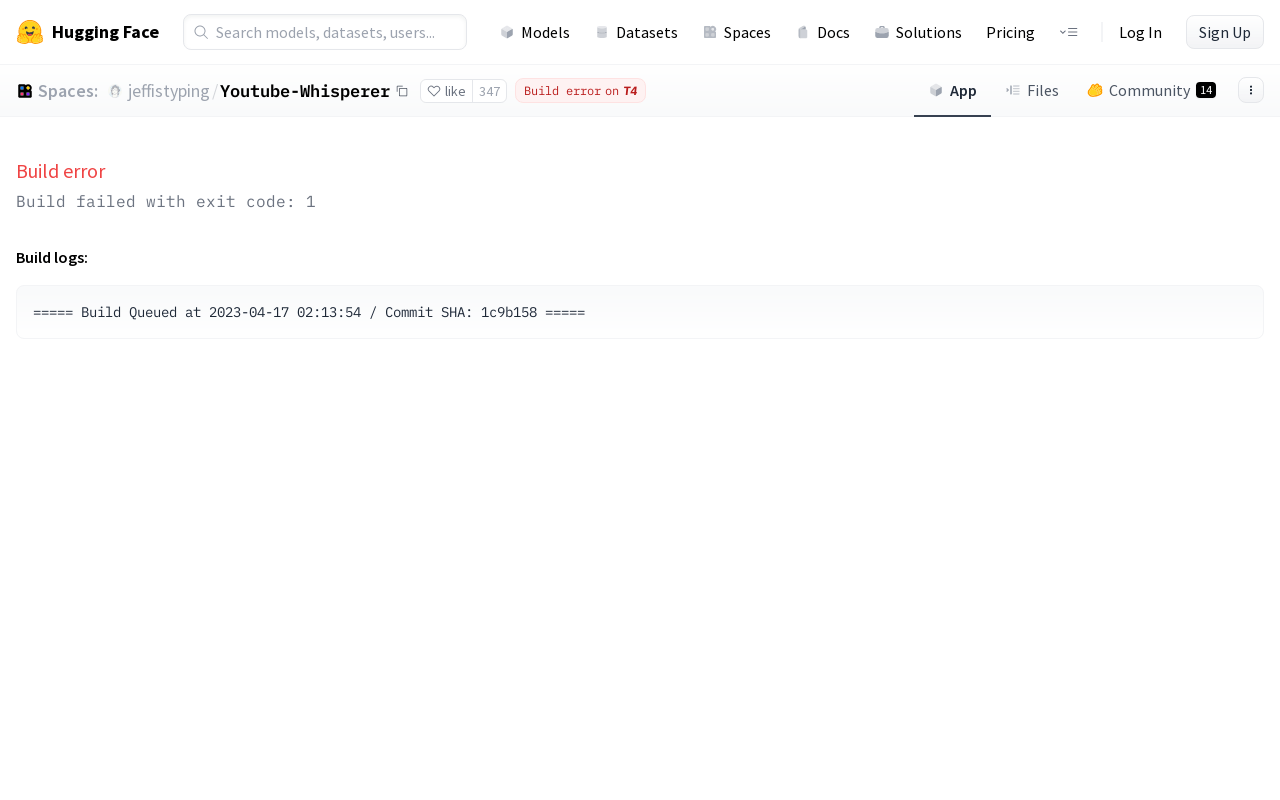Open the Youtube-Whisperer space title
Screen dimensions: 1280x800
[x=305, y=91]
